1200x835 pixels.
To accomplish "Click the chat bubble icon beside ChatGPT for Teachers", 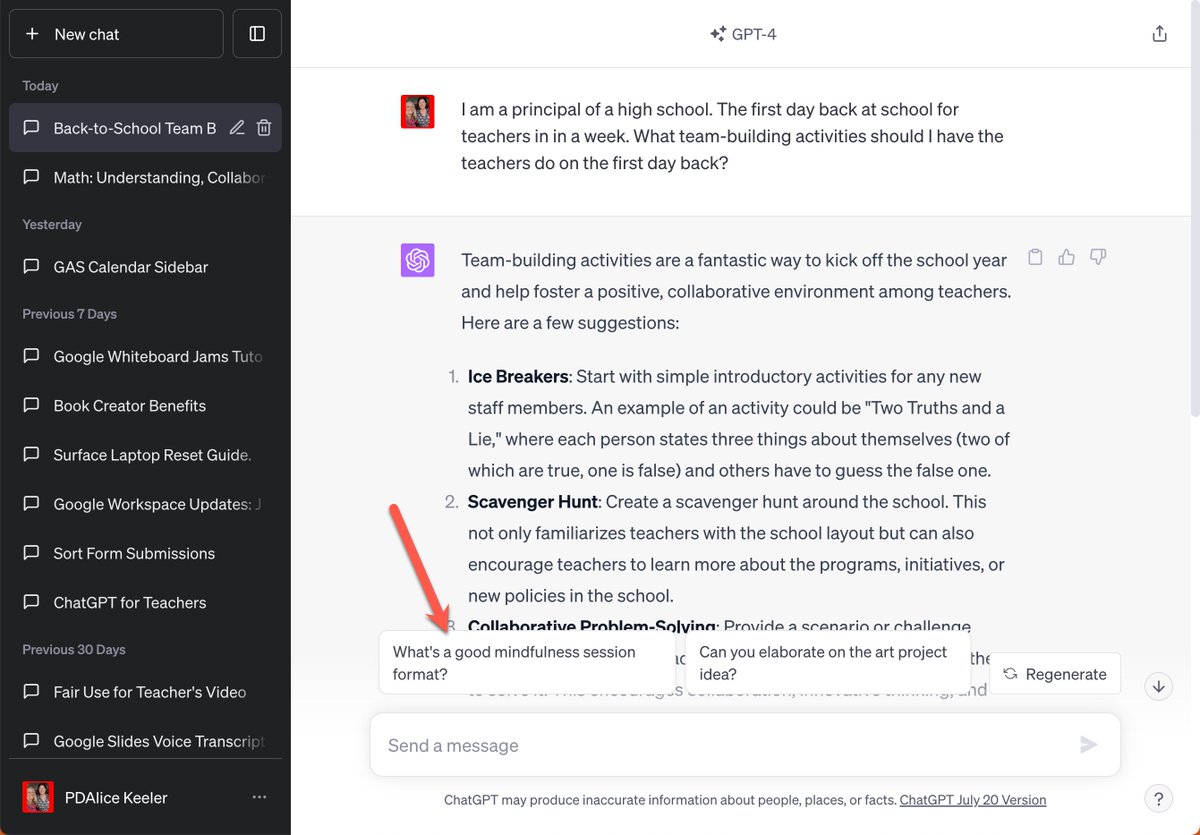I will 31,603.
